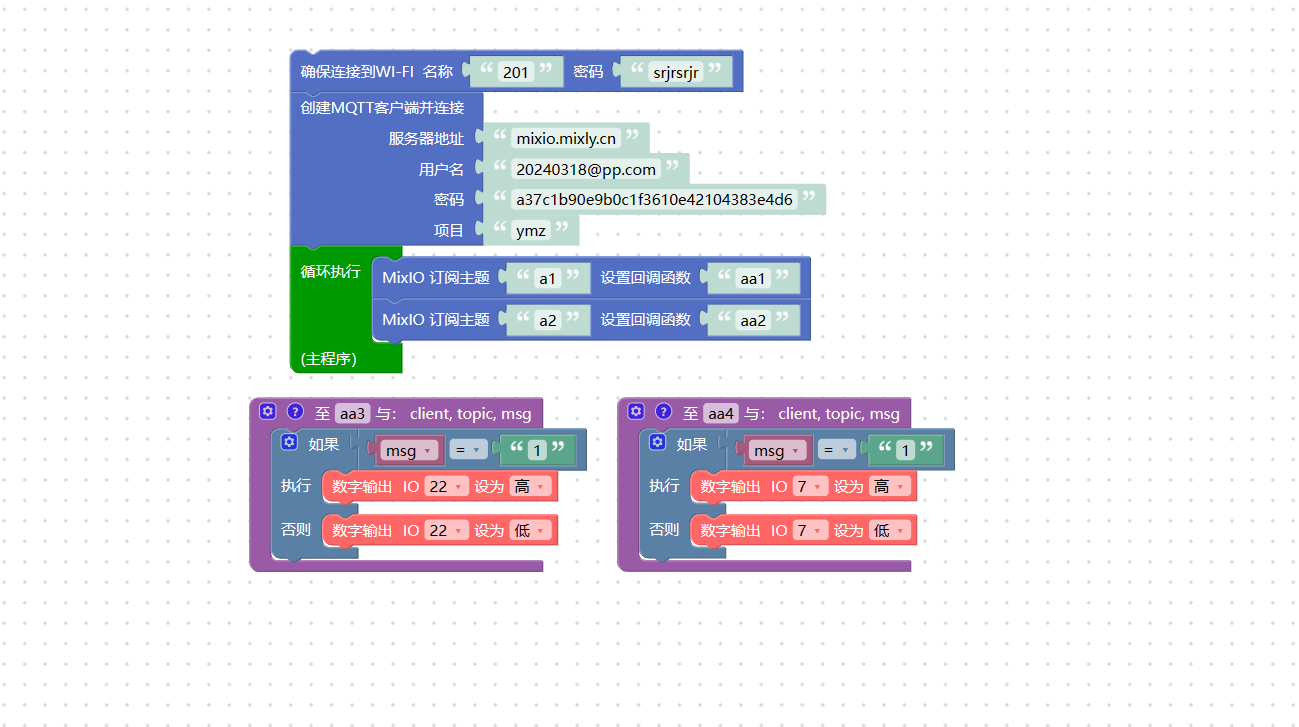Select client, topic, msg parameters of aa3
The height and width of the screenshot is (727, 1299).
click(x=470, y=413)
